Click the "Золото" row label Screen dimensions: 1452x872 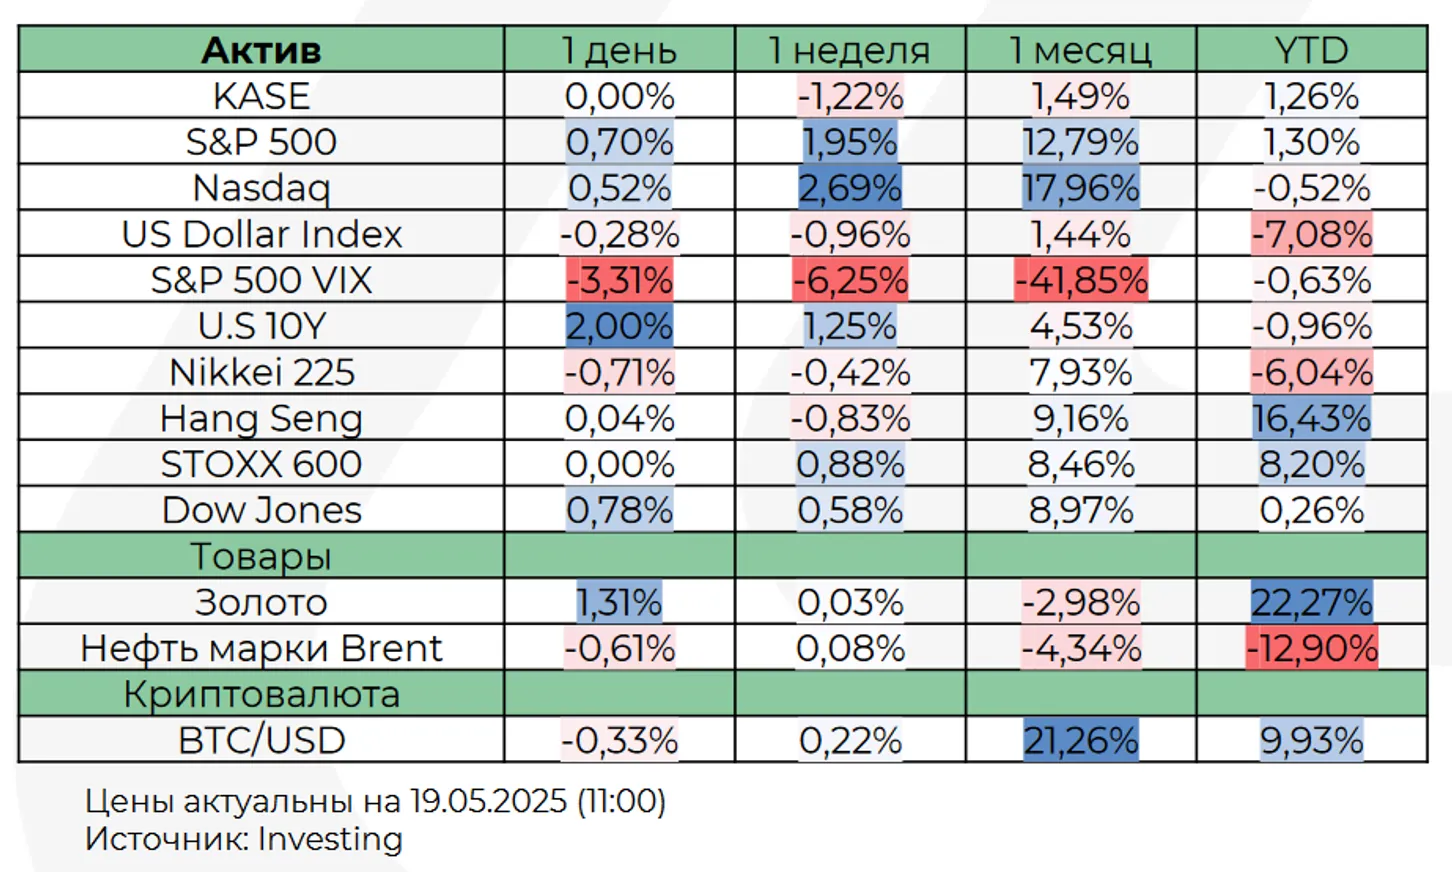261,602
